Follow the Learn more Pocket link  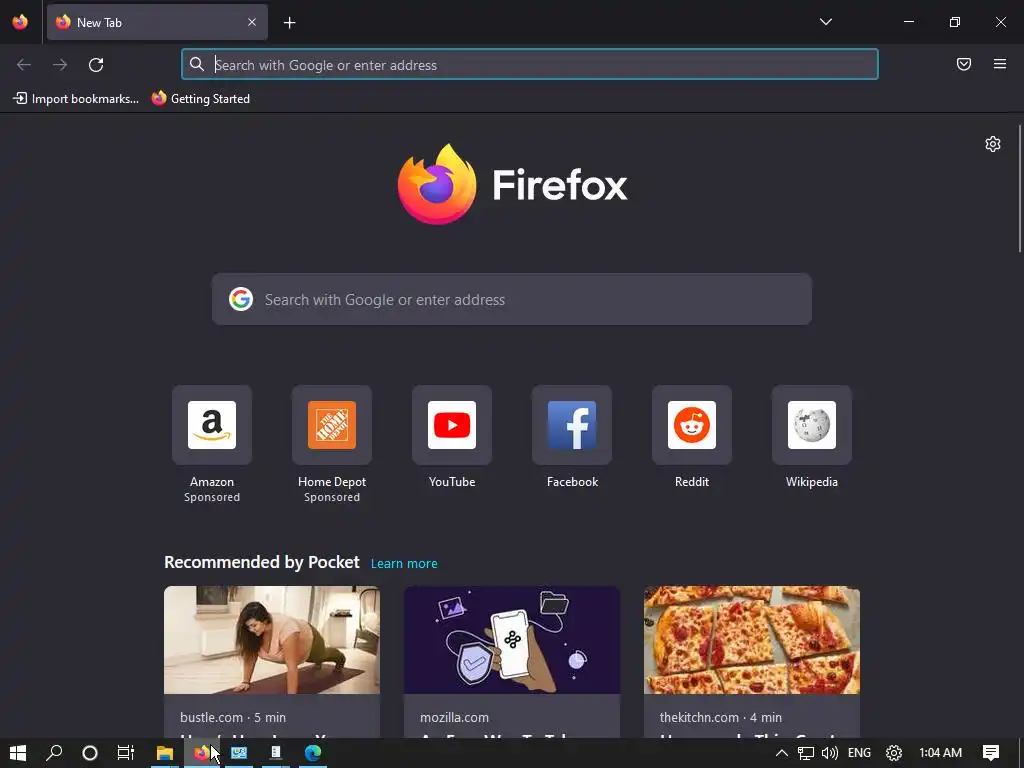click(x=404, y=564)
